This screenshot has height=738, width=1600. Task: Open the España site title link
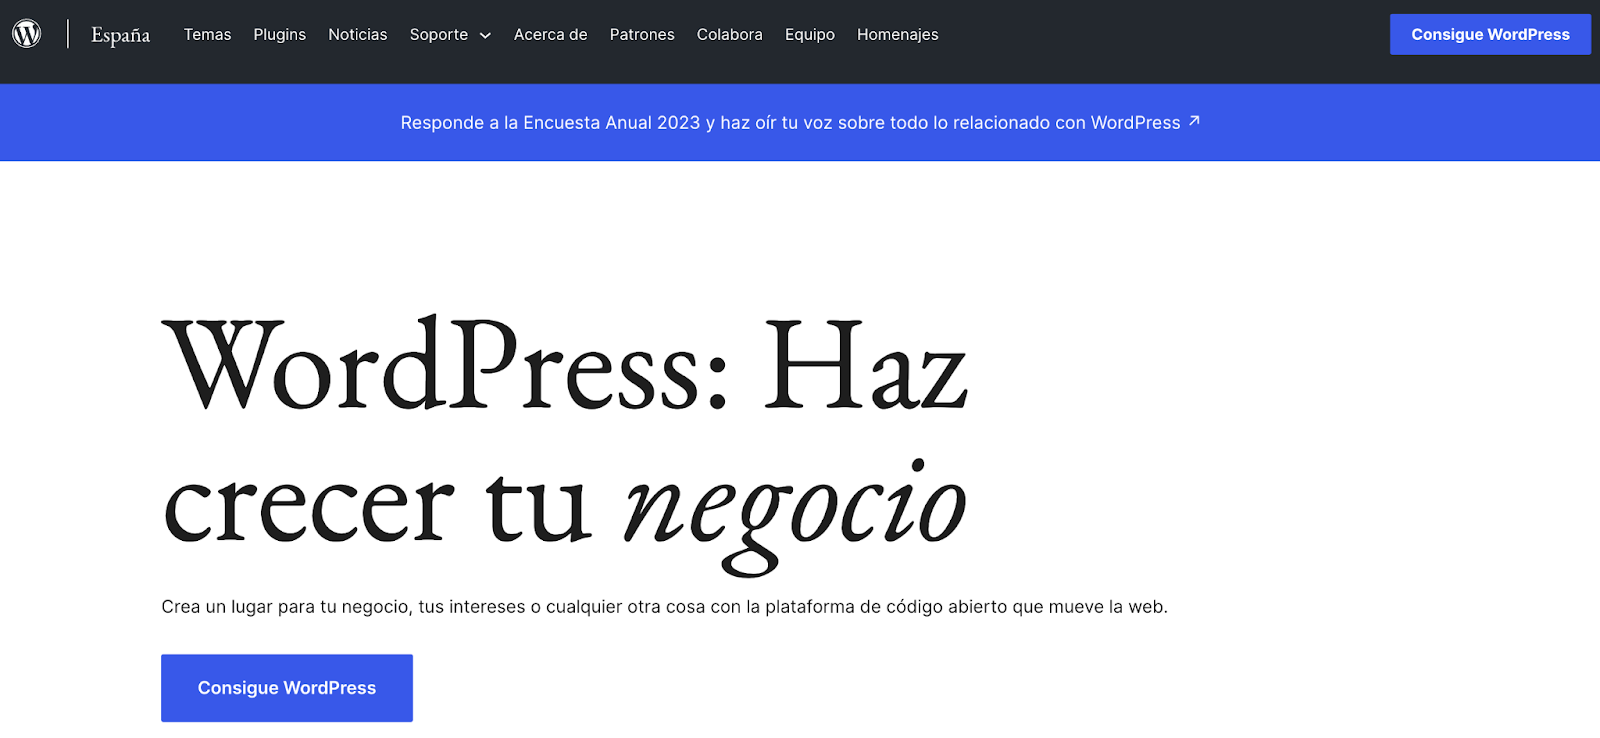[120, 35]
